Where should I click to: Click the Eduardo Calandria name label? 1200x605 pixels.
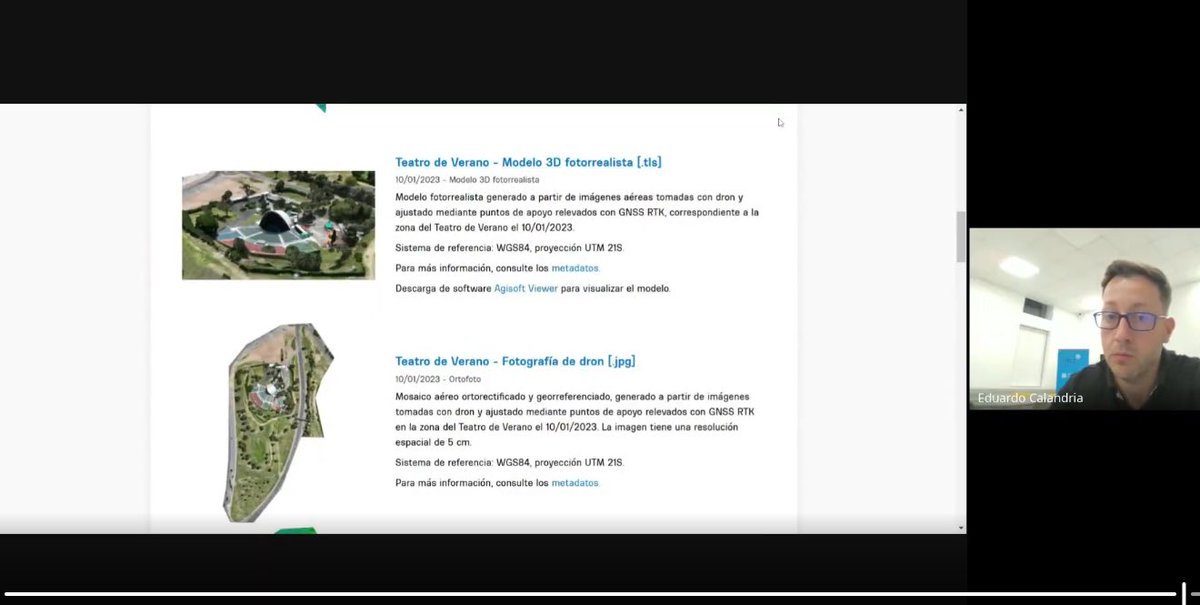(x=1030, y=398)
